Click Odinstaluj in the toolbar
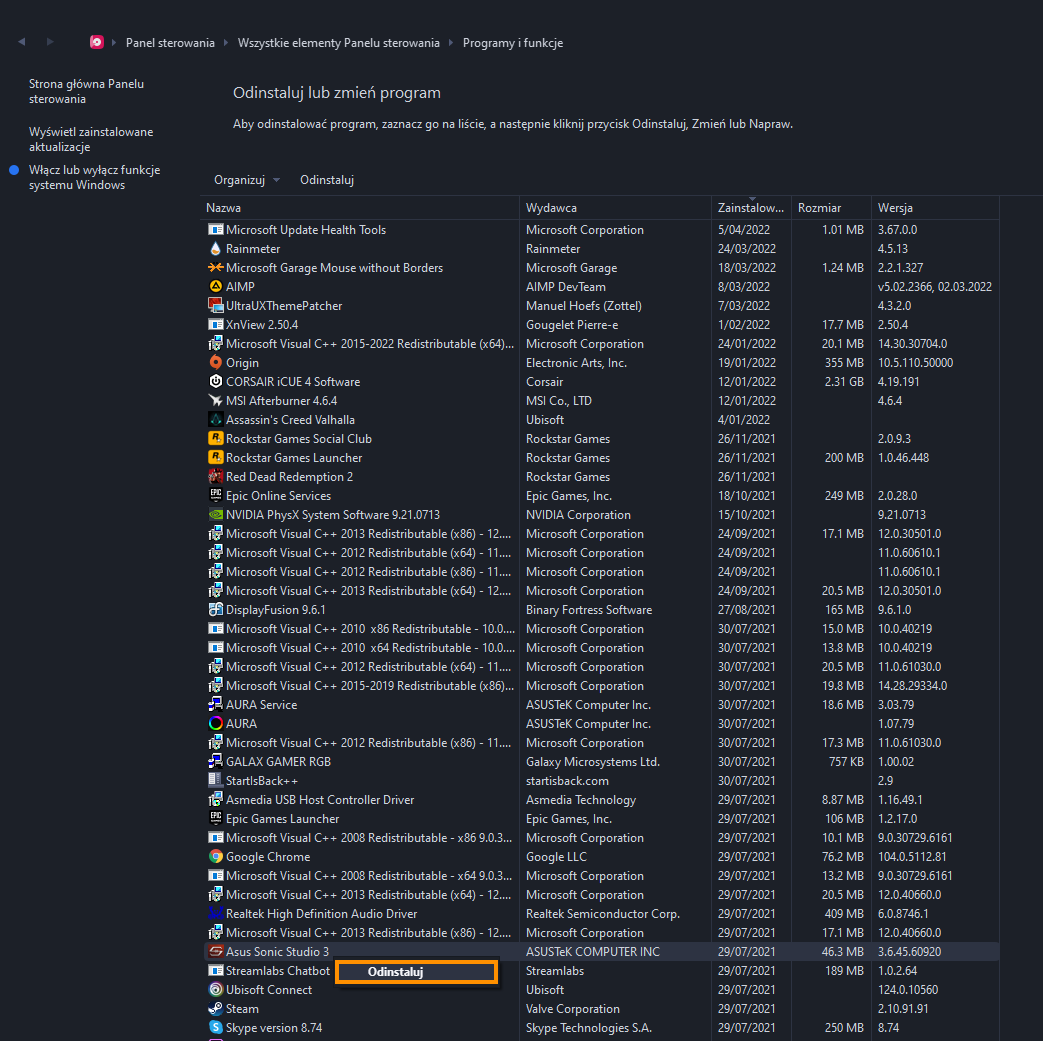This screenshot has width=1043, height=1041. pyautogui.click(x=327, y=180)
